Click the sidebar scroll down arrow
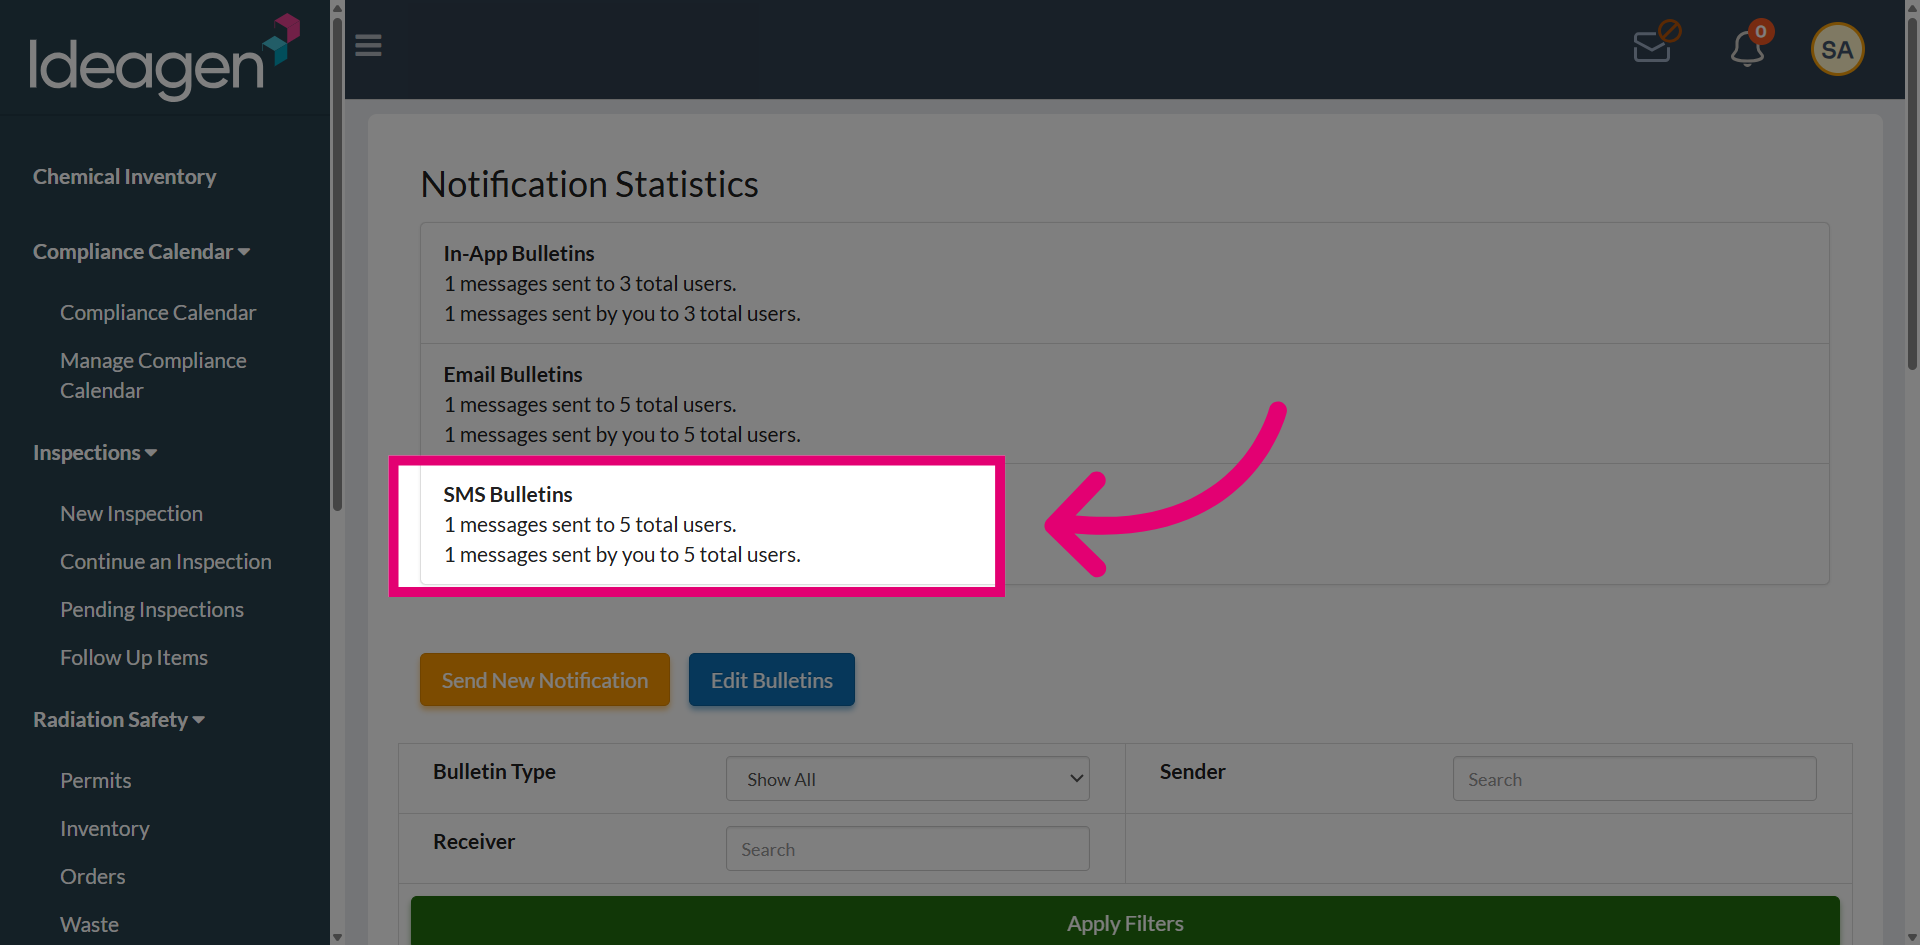This screenshot has height=945, width=1920. click(x=337, y=937)
